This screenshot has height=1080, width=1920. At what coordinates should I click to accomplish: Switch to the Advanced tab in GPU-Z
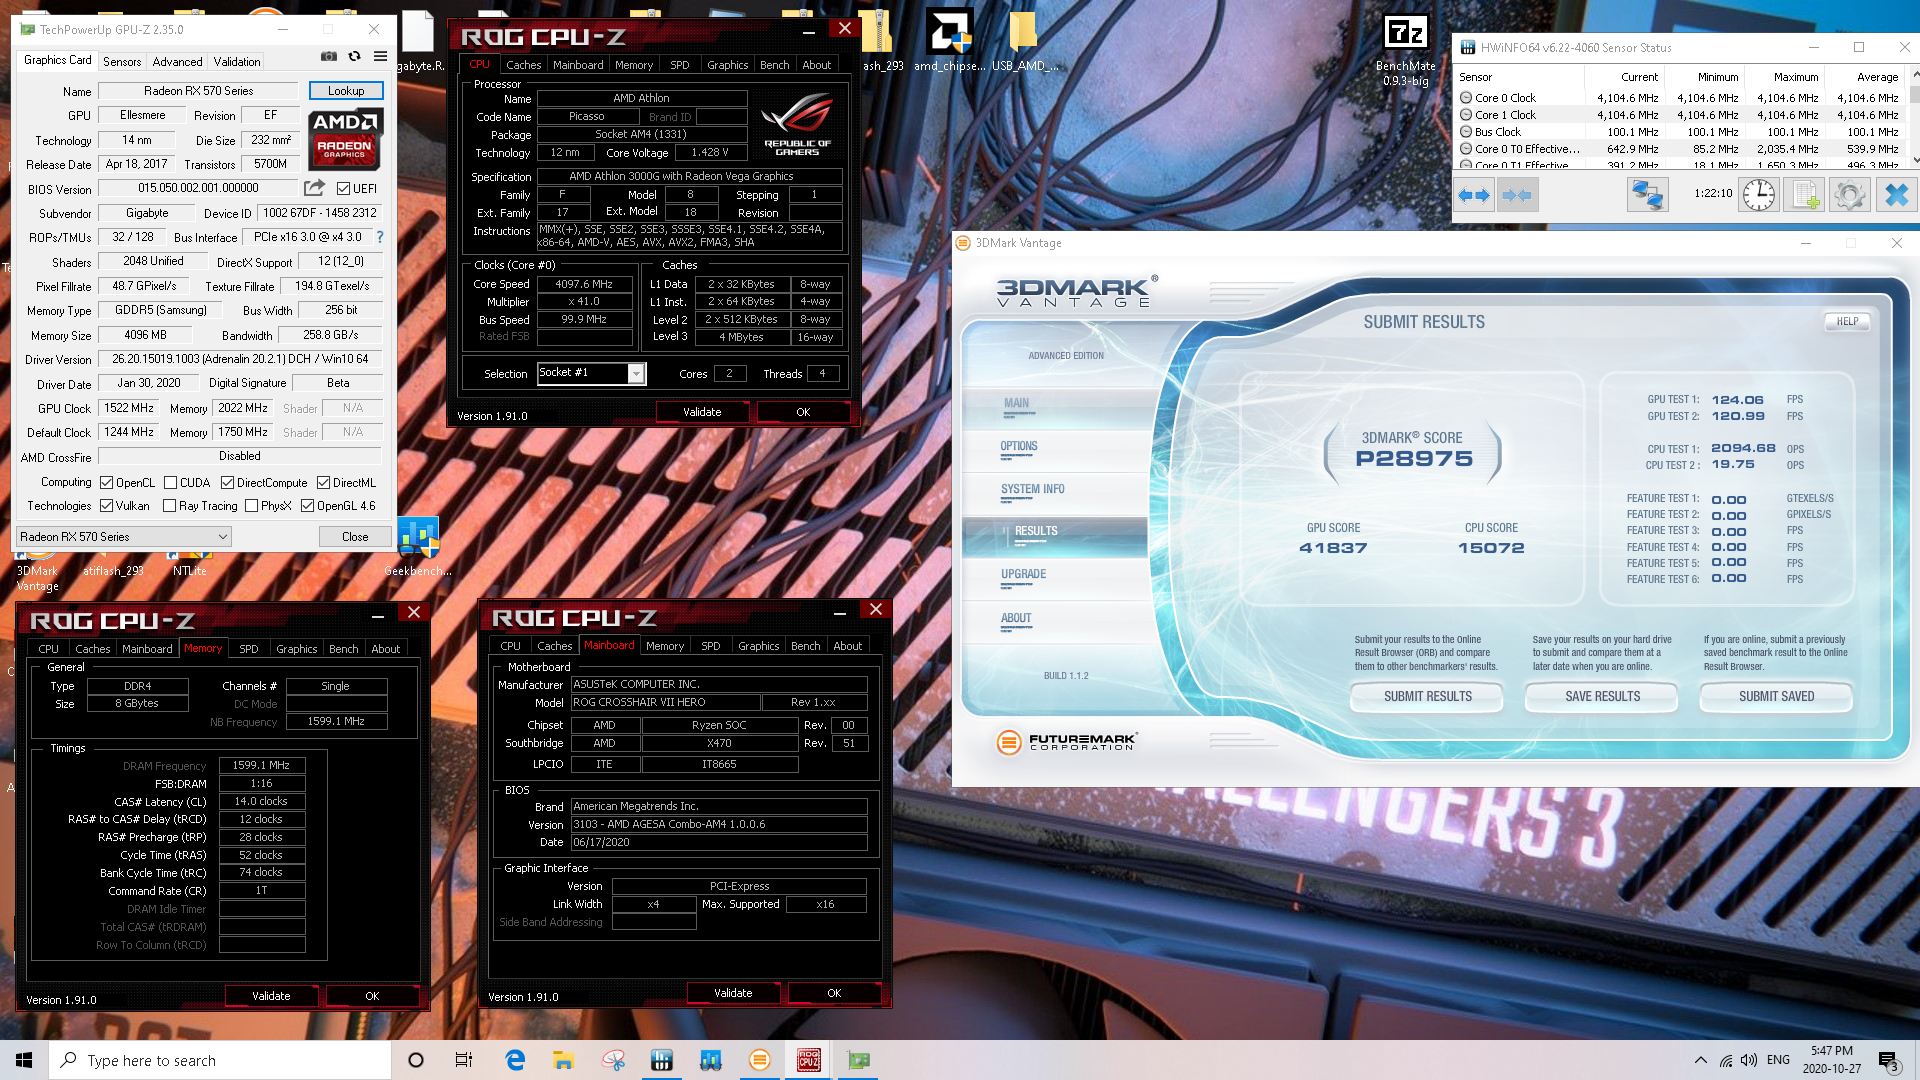coord(177,61)
